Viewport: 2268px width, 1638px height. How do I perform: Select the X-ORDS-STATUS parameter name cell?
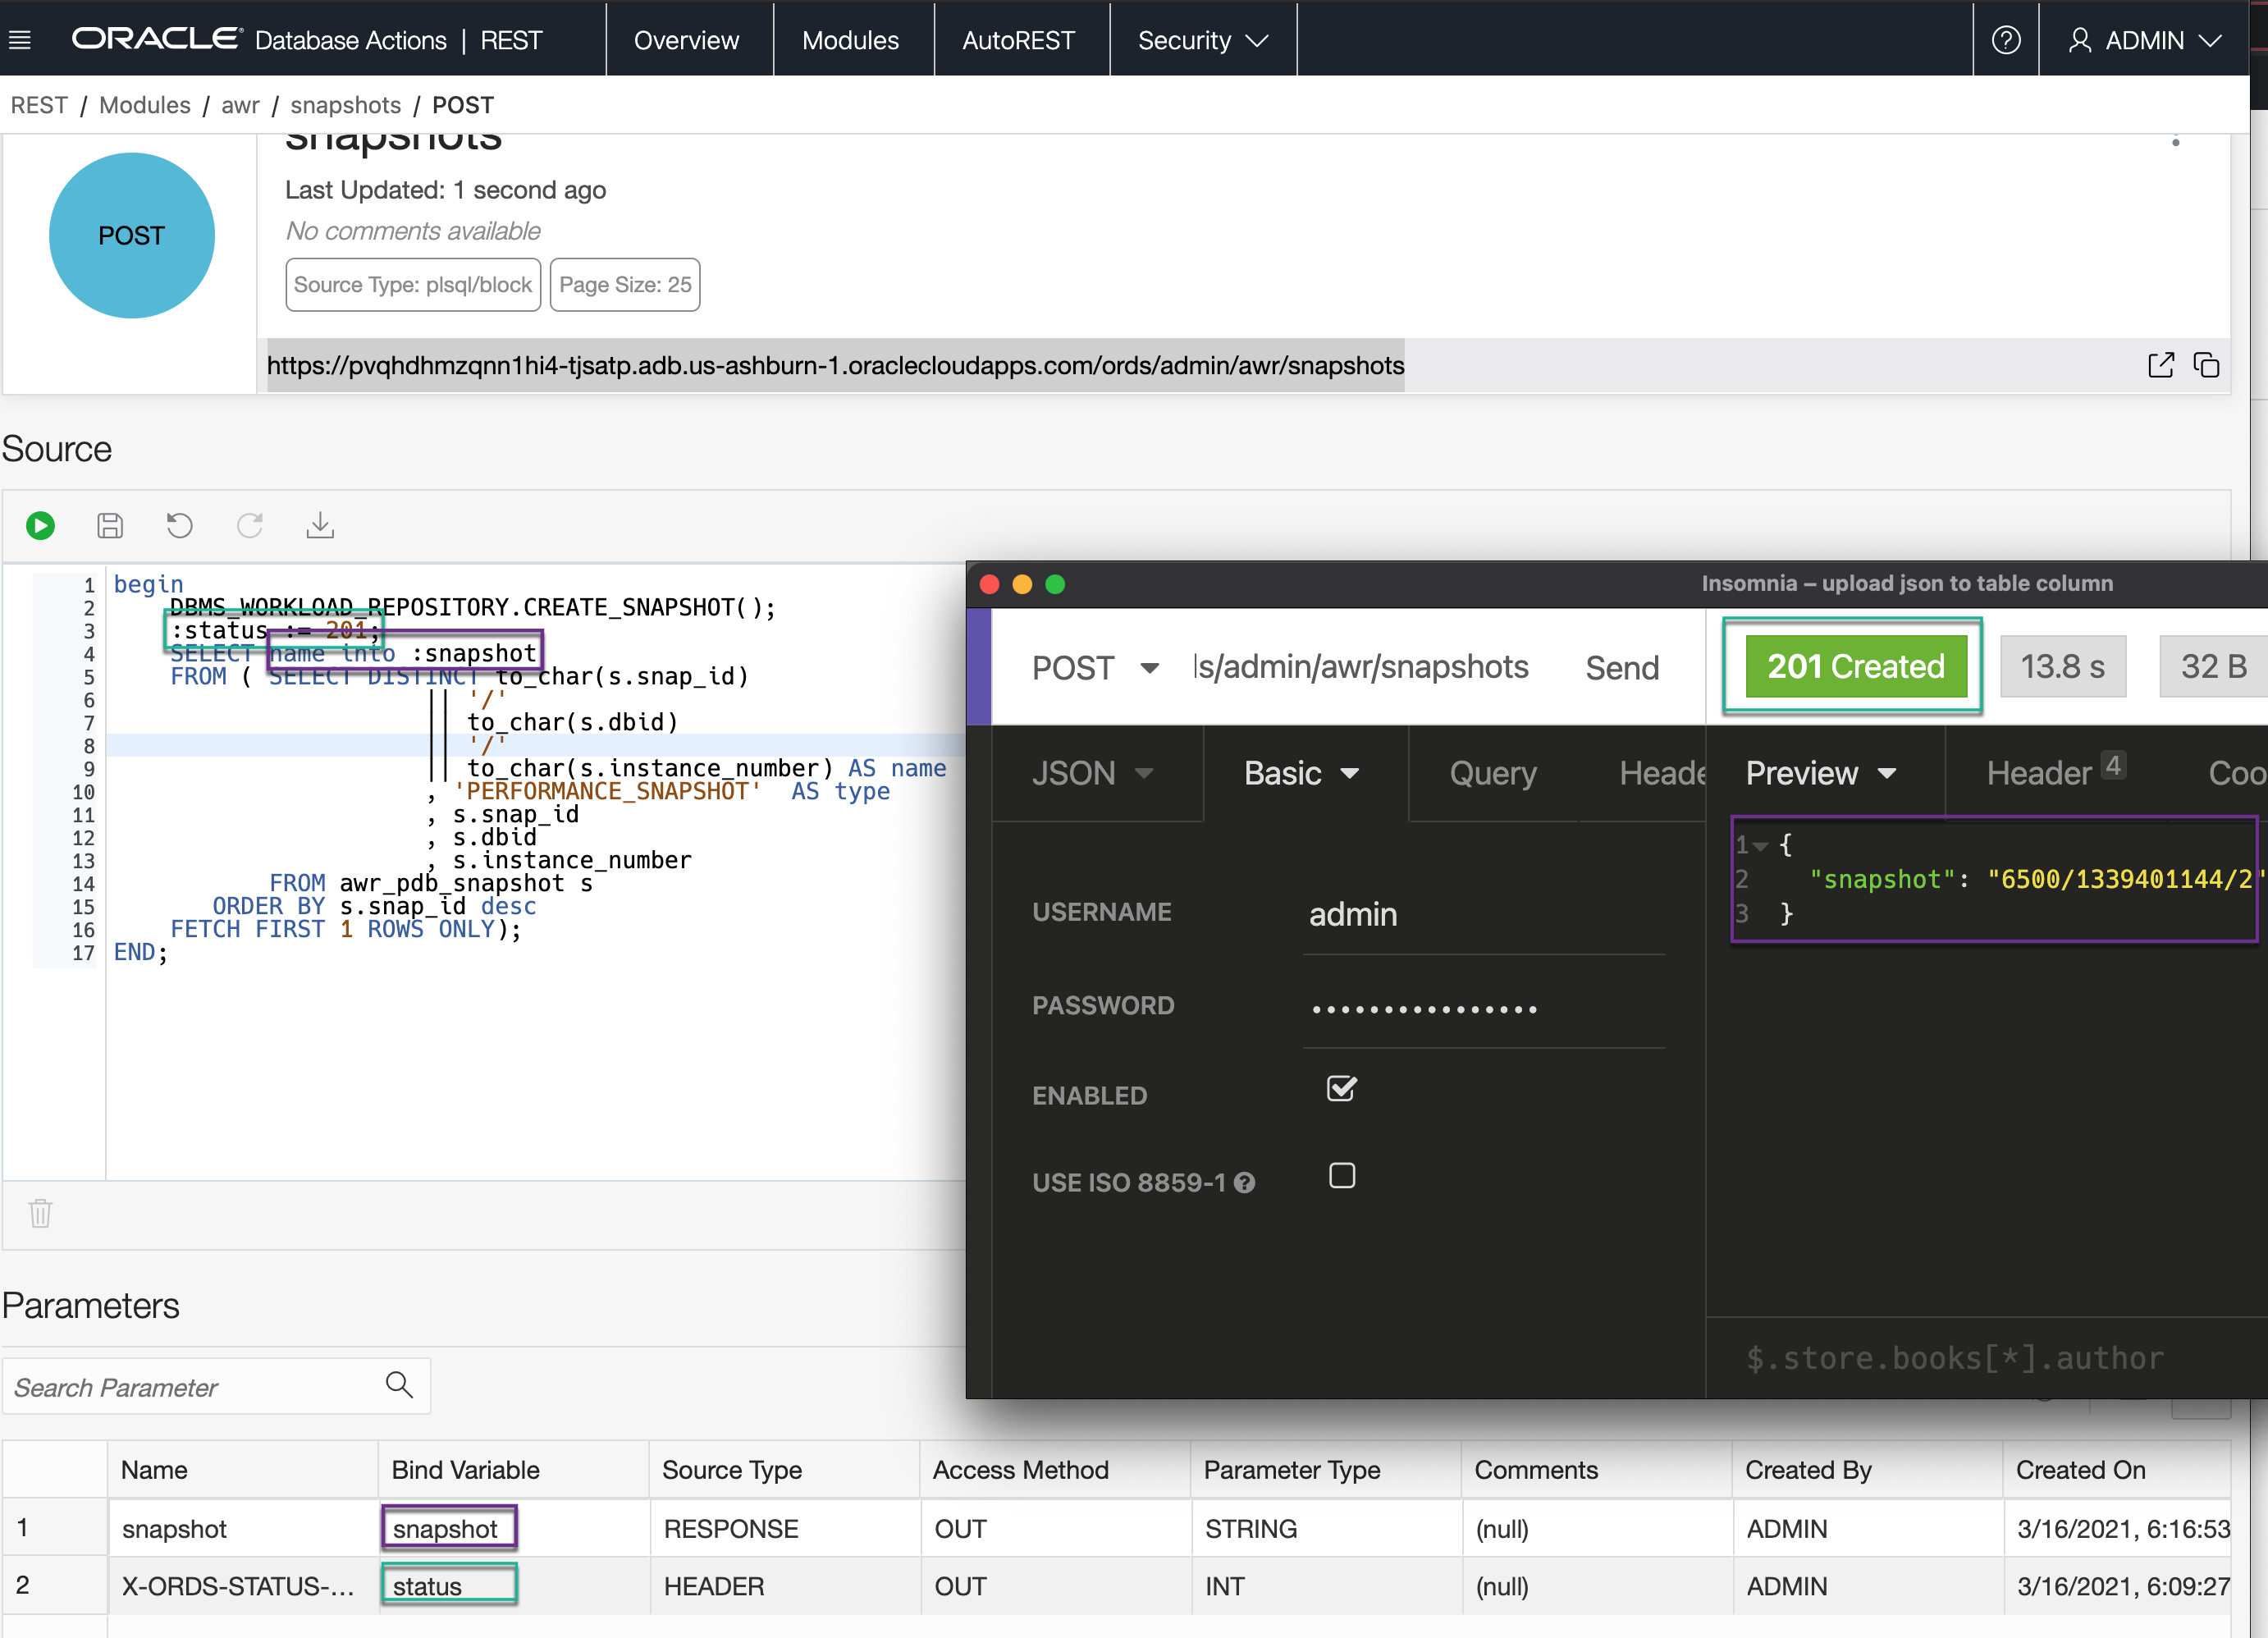point(243,1586)
